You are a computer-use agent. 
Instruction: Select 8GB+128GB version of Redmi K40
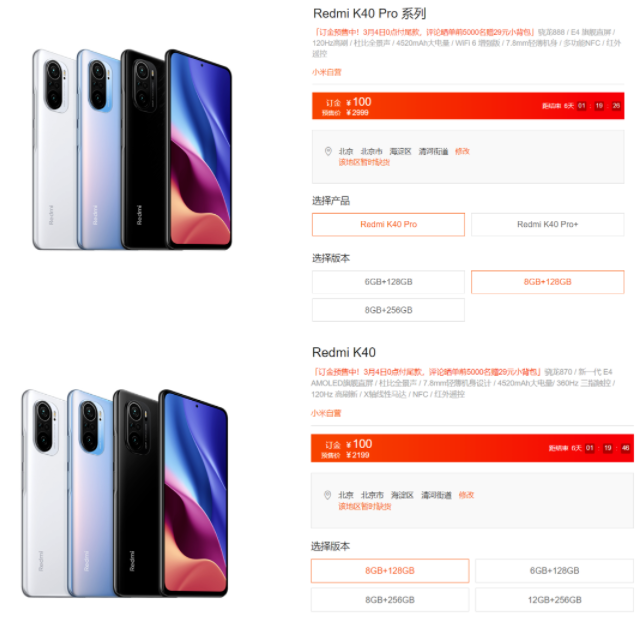pos(390,571)
